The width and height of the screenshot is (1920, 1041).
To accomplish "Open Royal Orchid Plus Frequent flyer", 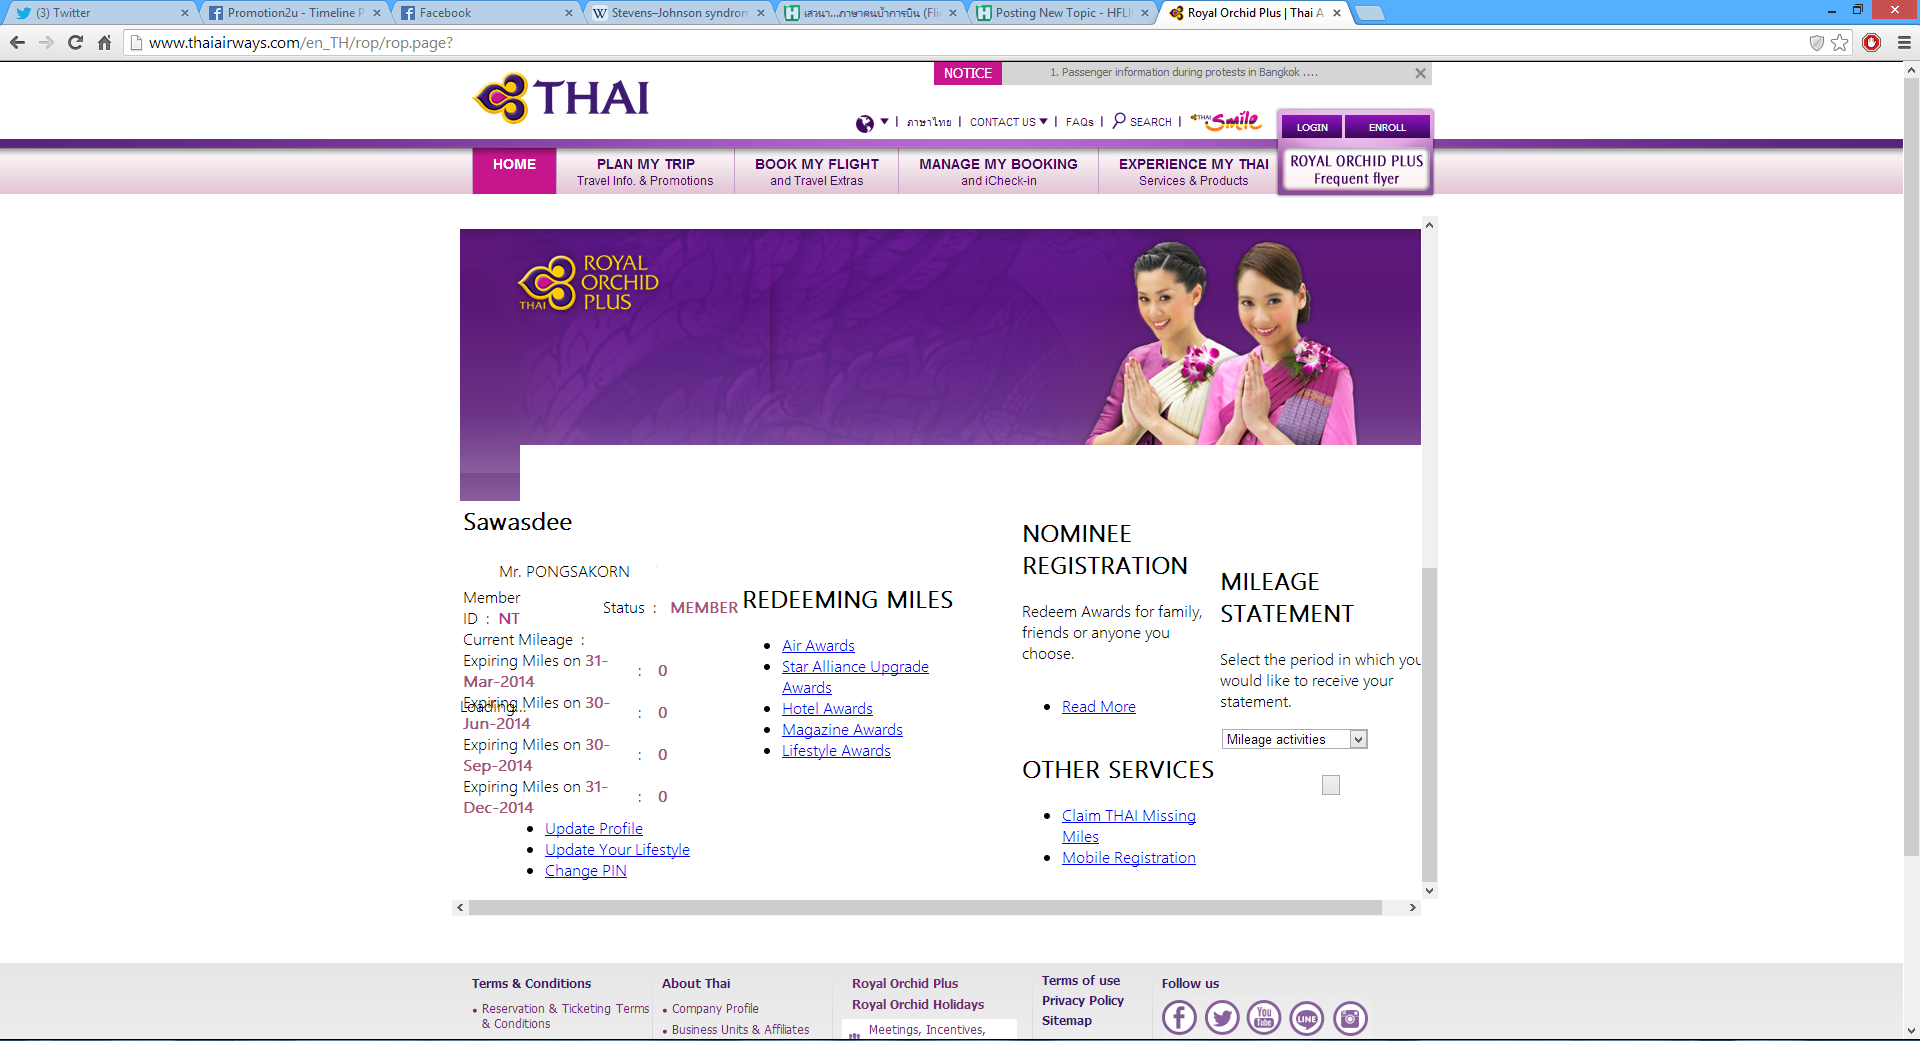I will point(1356,170).
